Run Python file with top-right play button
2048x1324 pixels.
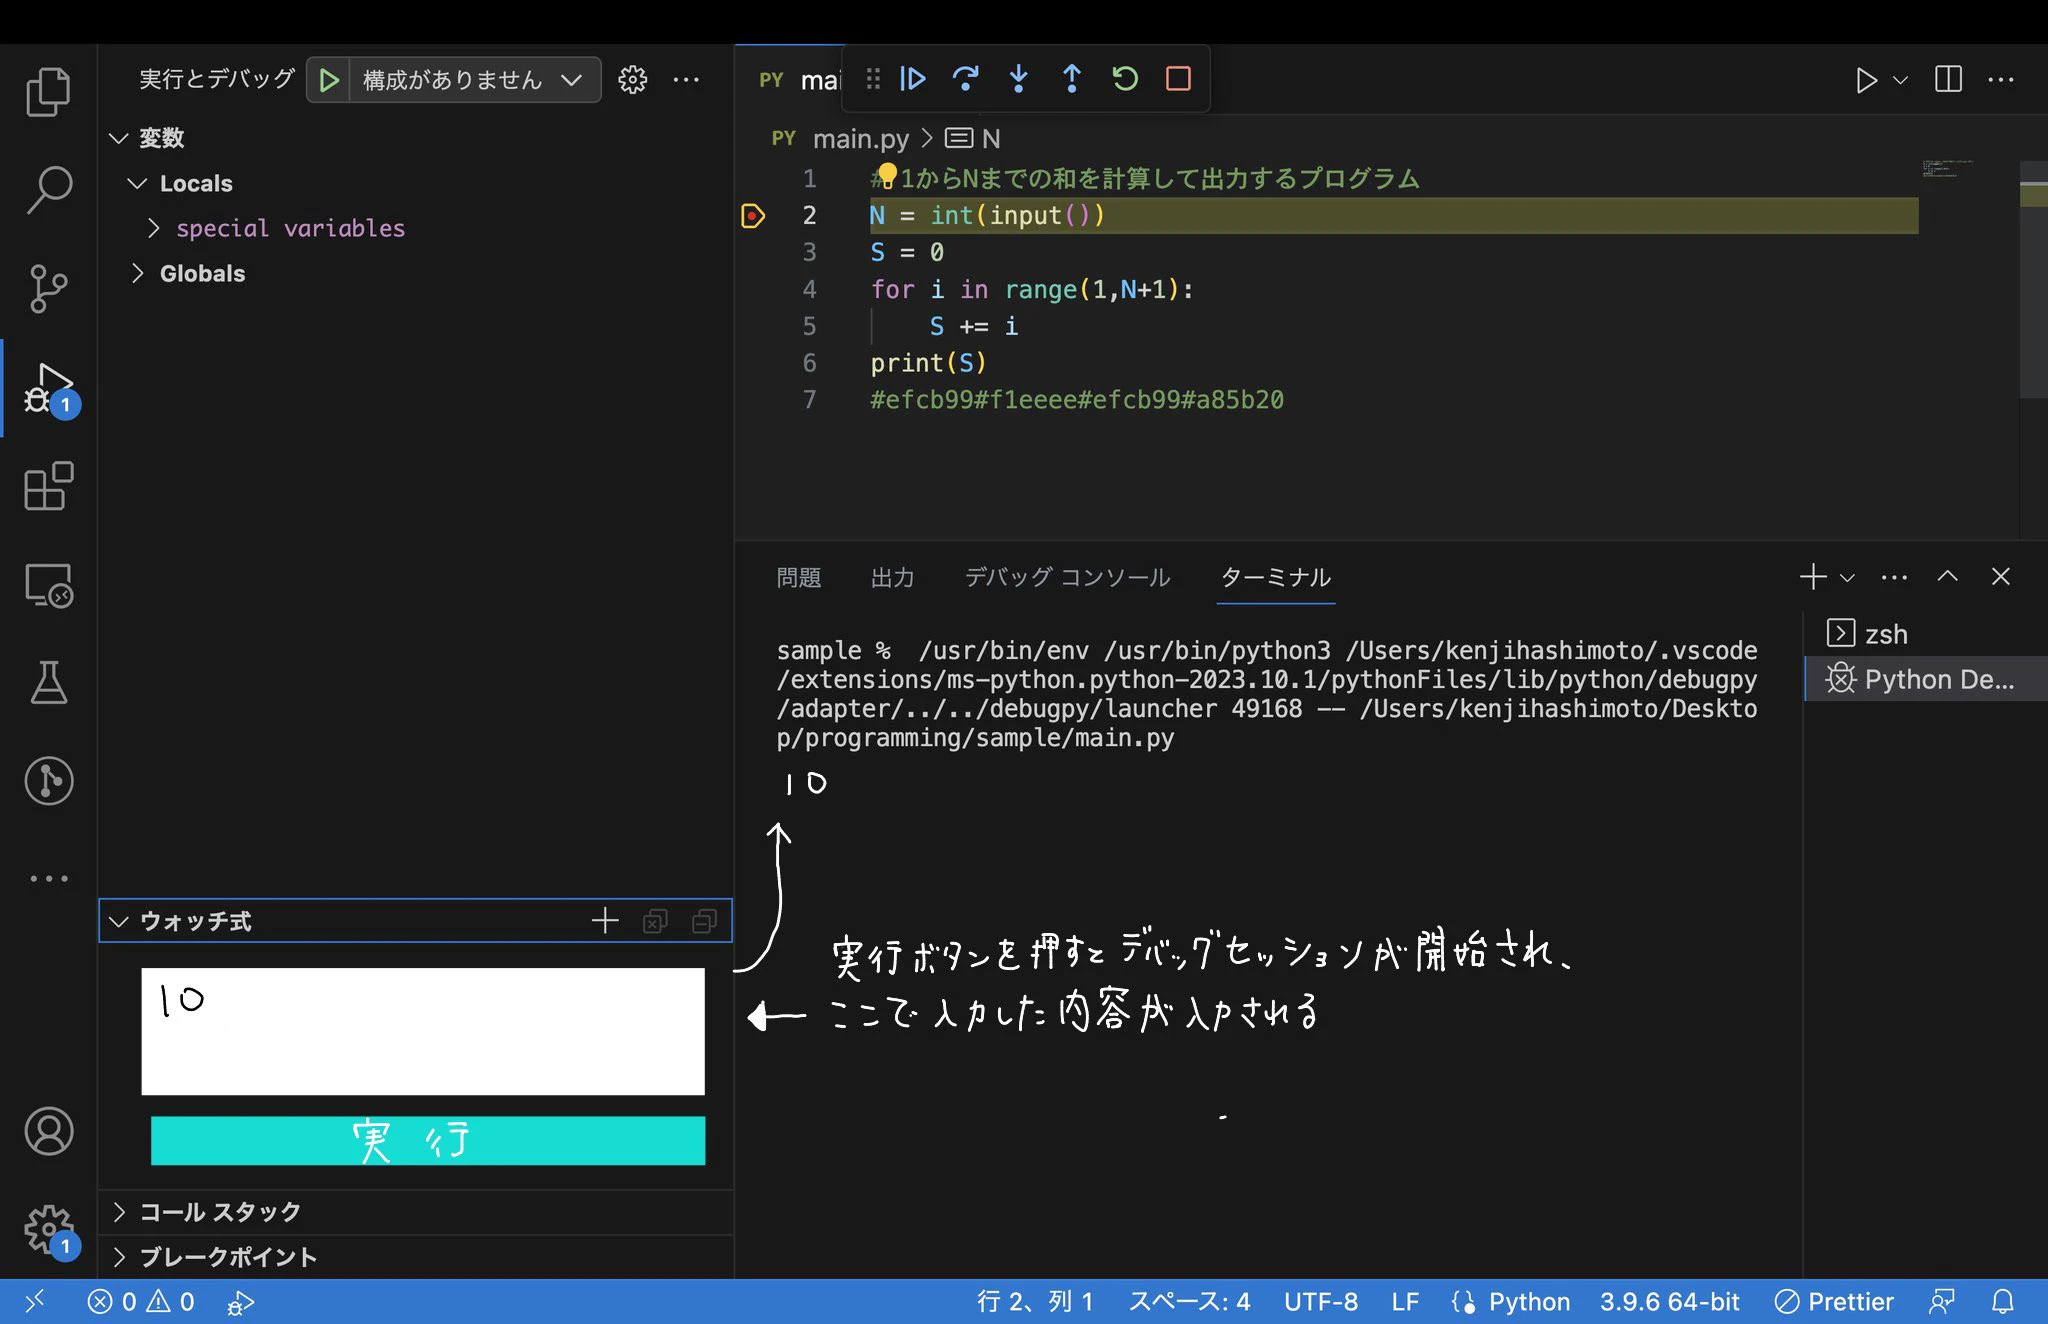tap(1865, 80)
